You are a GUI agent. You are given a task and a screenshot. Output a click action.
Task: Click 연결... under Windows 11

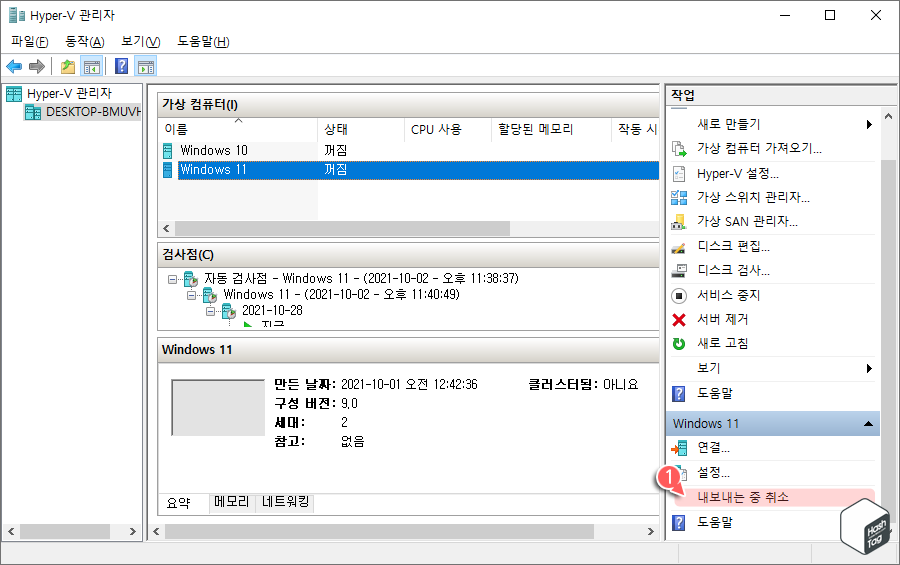(713, 448)
